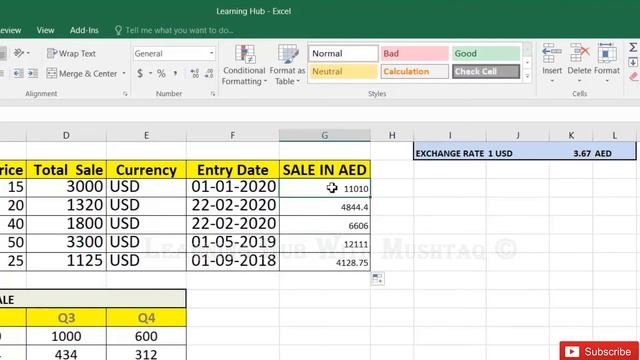Select cell containing 11010

pos(325,188)
